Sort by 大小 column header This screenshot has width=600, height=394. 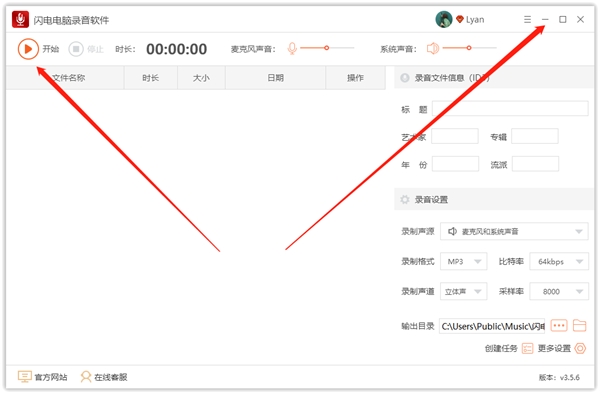point(201,78)
